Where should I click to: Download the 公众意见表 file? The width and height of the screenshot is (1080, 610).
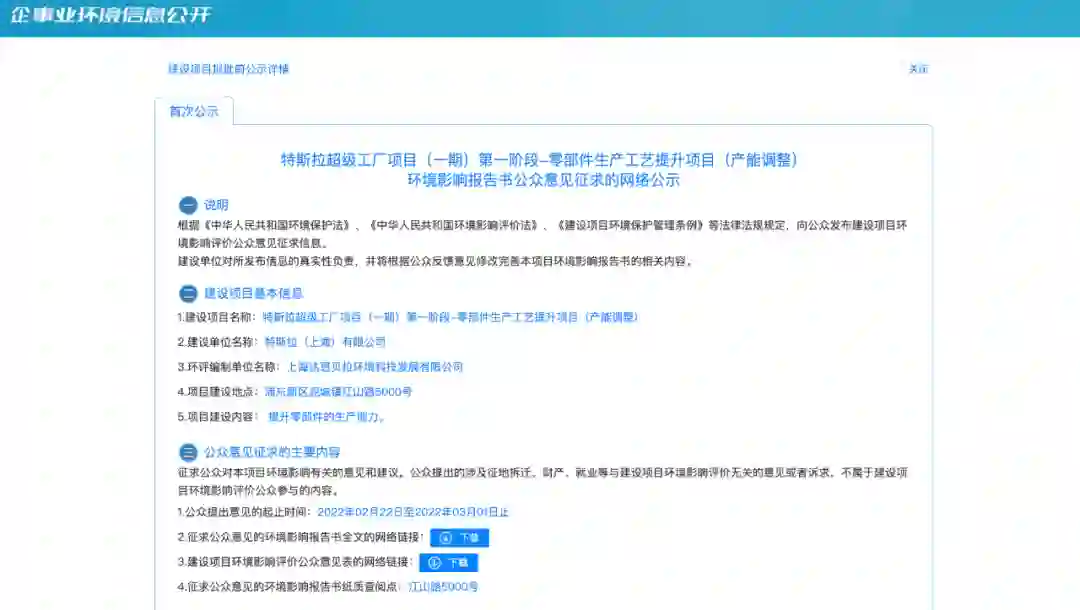pos(448,562)
